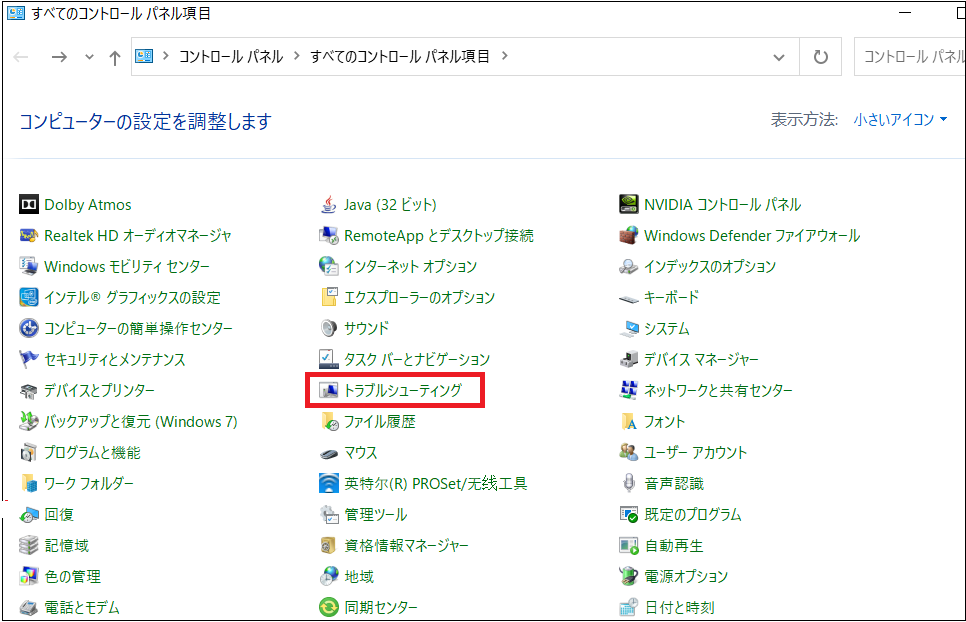The width and height of the screenshot is (966, 622).
Task: Open the 自動再生 link
Action: pyautogui.click(x=674, y=546)
